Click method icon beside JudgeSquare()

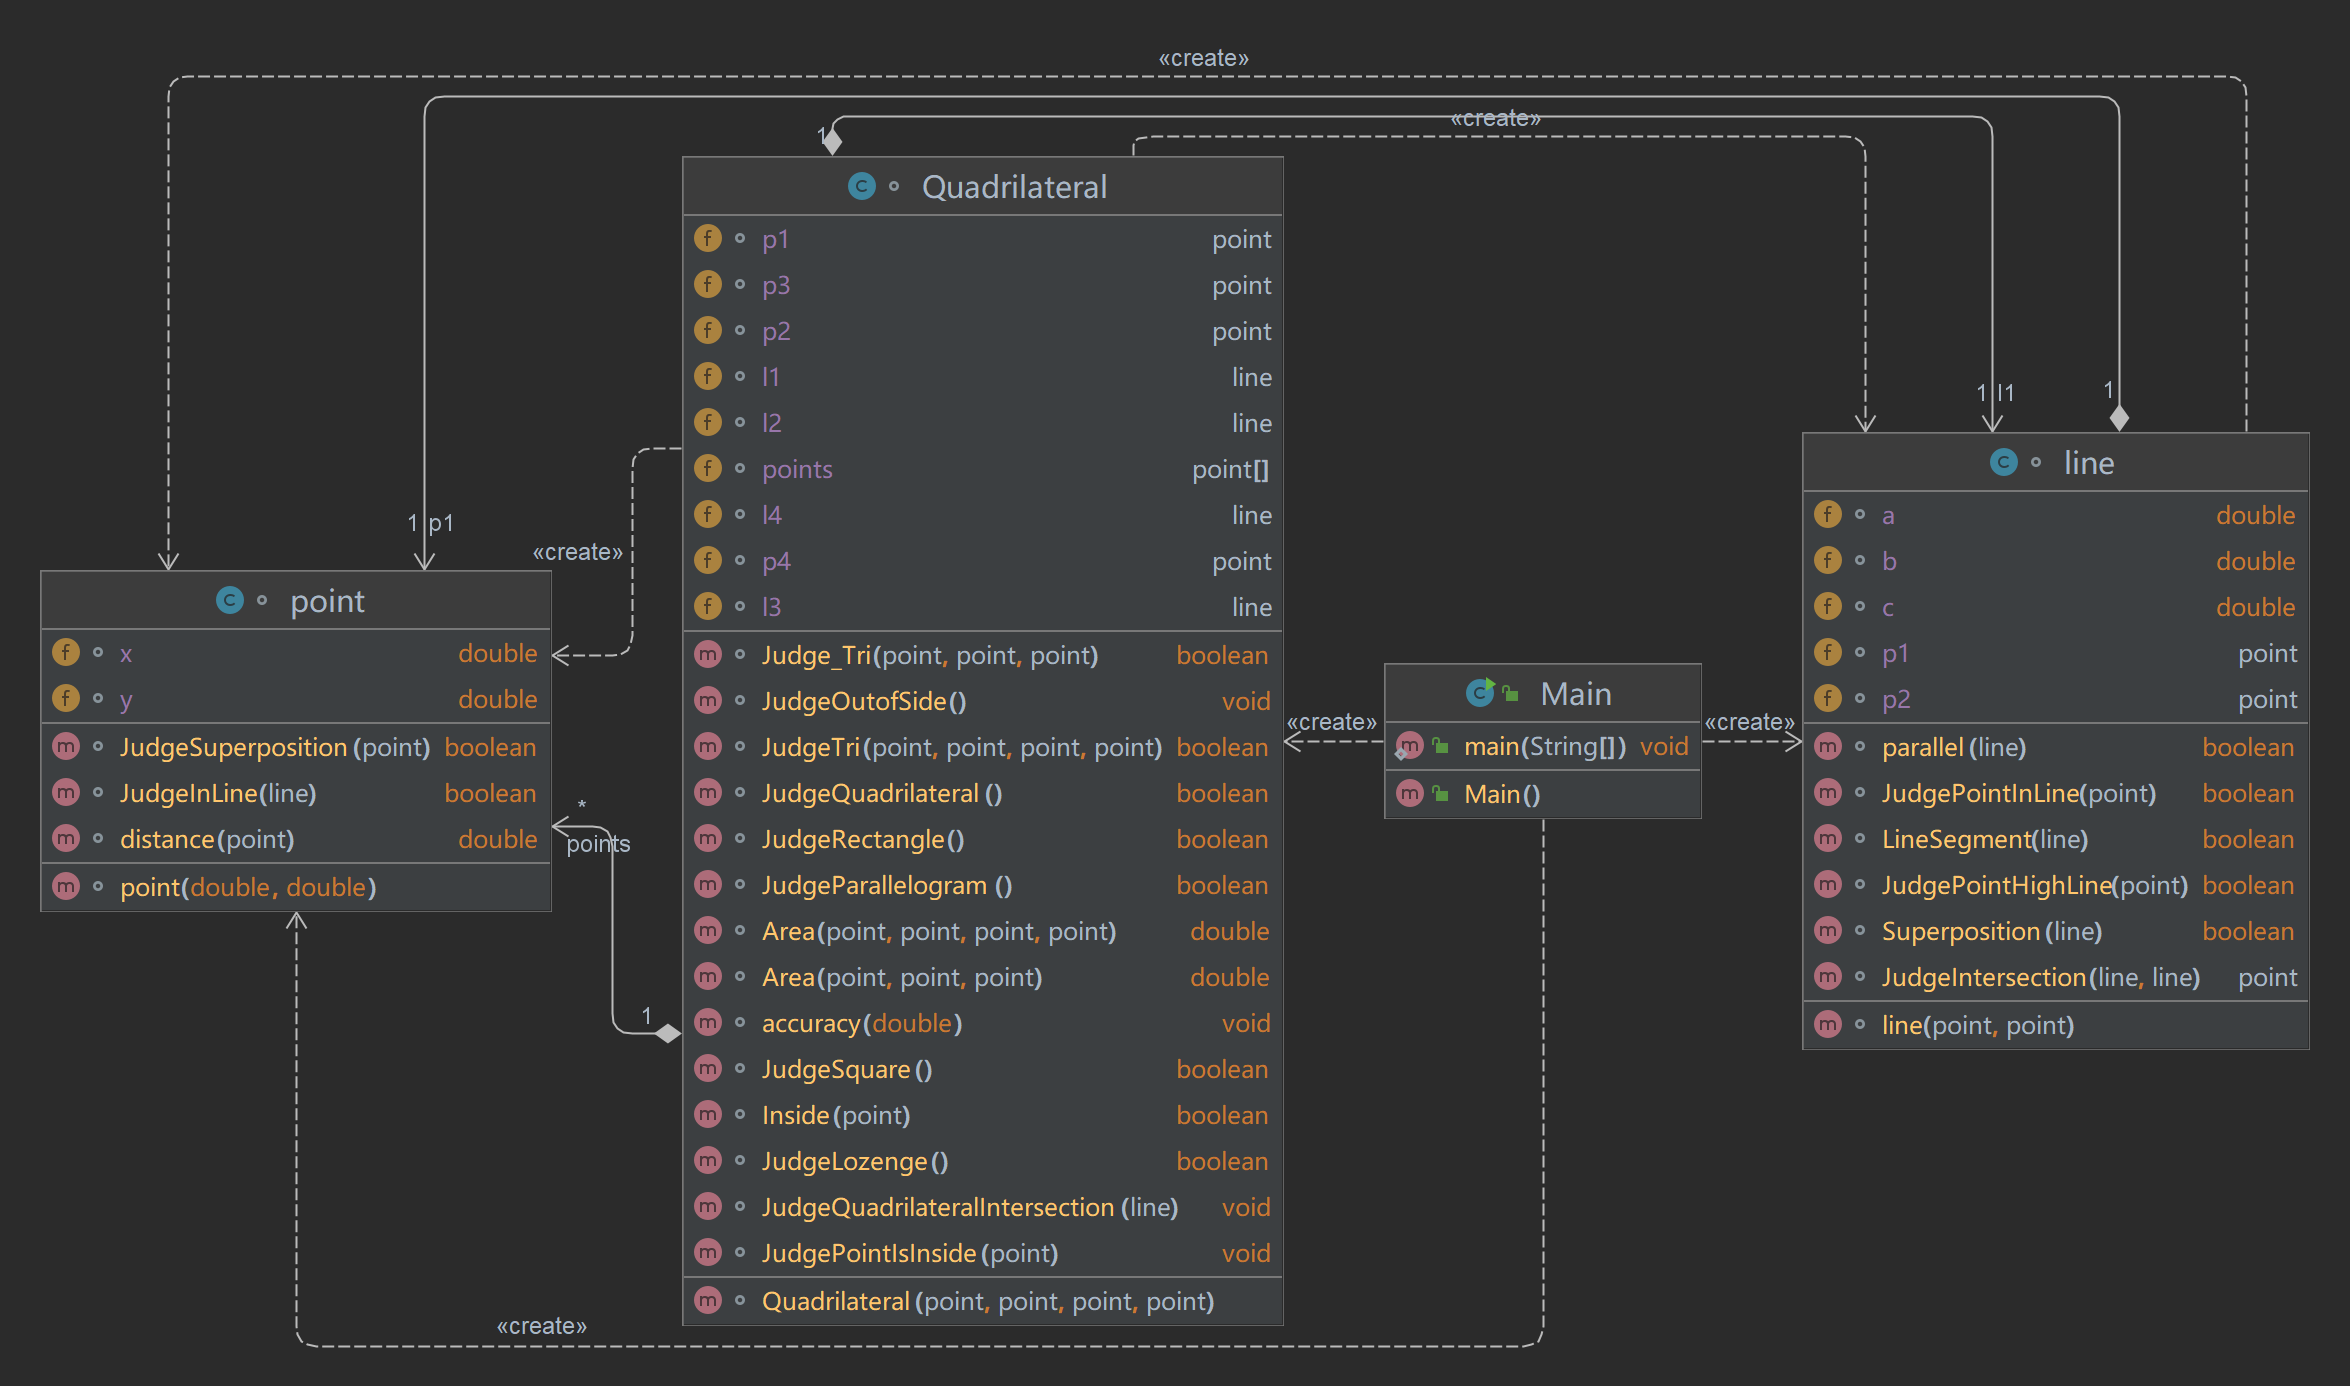pyautogui.click(x=708, y=1068)
